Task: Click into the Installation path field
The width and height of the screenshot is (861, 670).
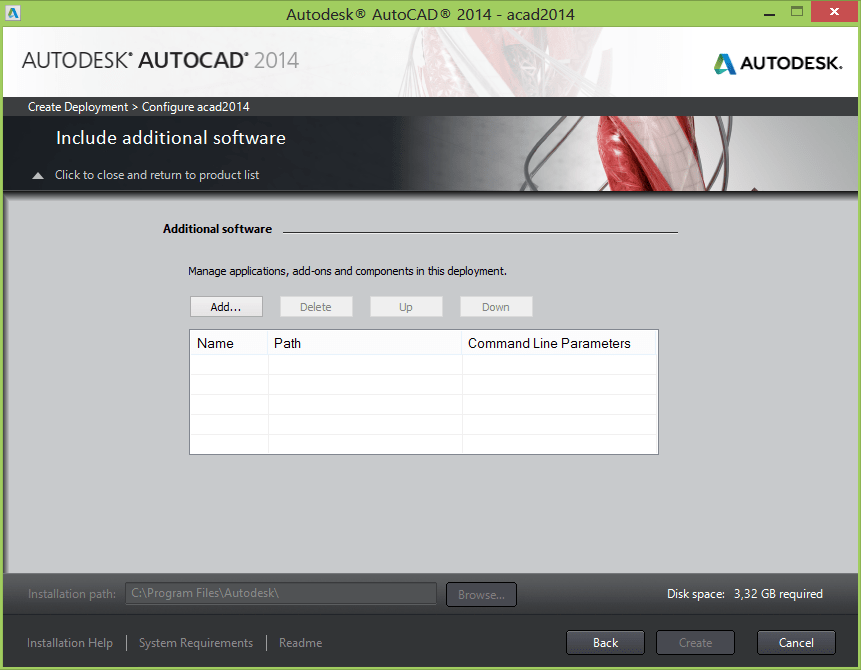Action: [x=280, y=594]
